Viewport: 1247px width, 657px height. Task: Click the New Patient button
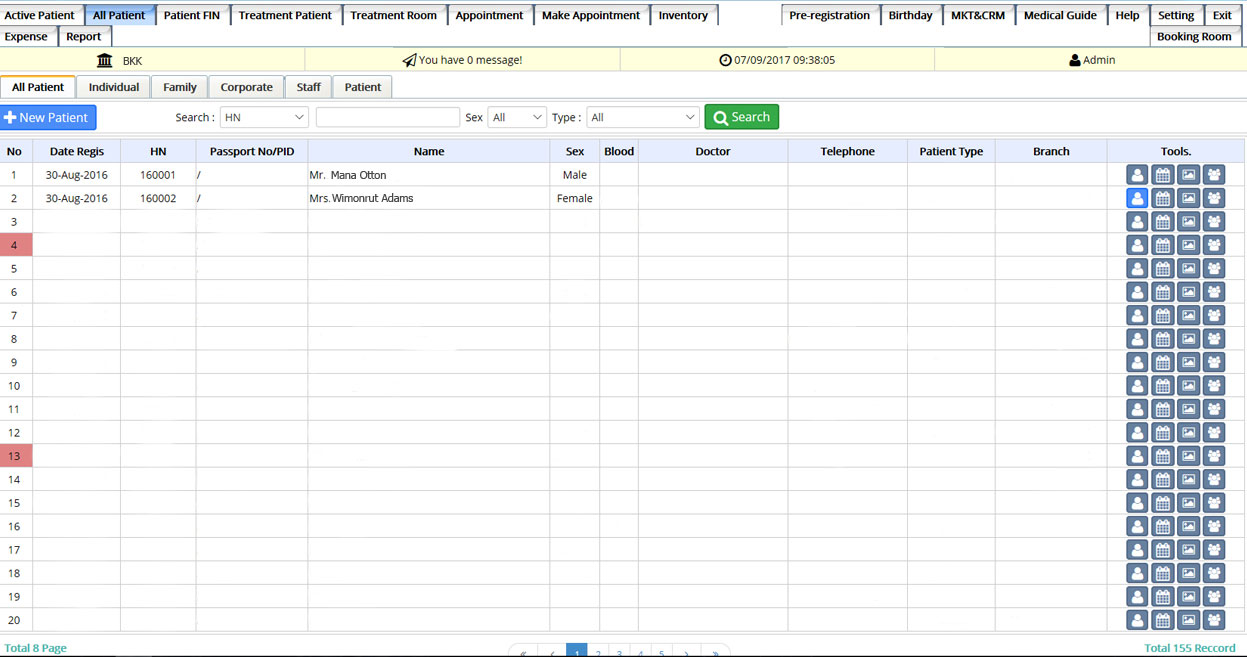point(47,118)
